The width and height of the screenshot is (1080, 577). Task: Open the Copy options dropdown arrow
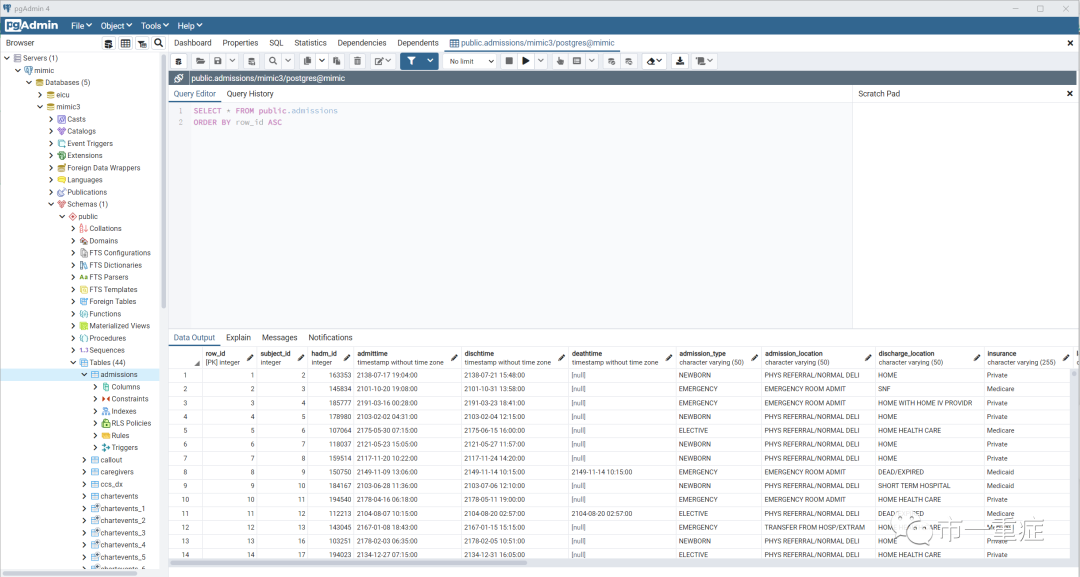pos(322,61)
